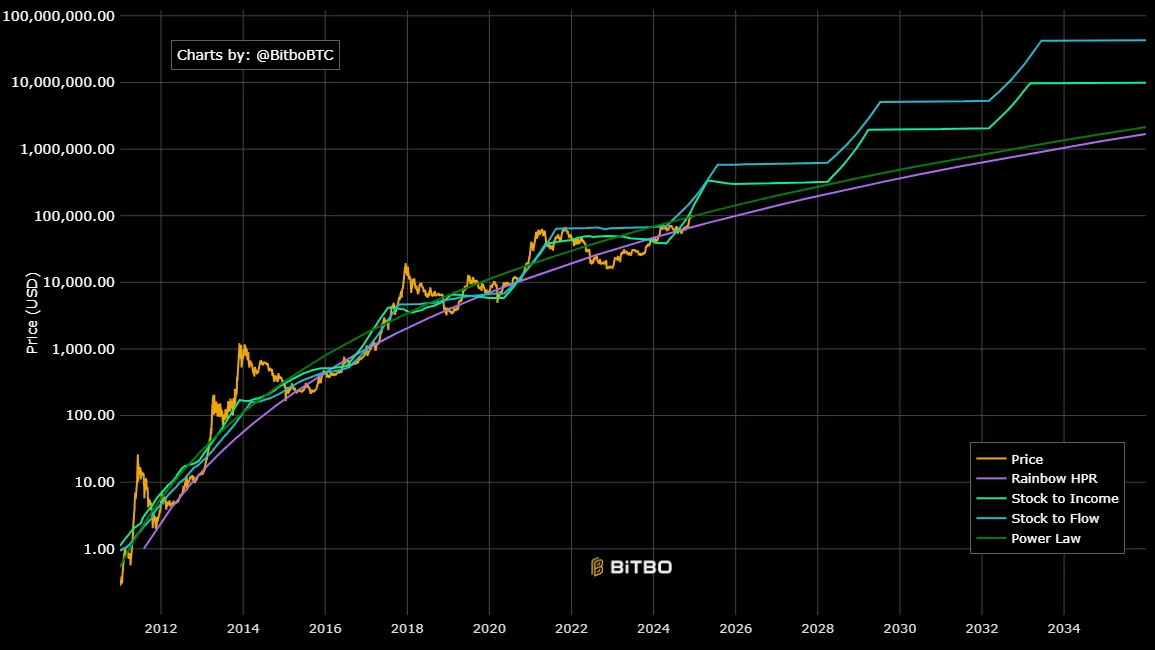The image size is (1155, 650).
Task: Open the Stock to Income legend entry
Action: point(1045,498)
